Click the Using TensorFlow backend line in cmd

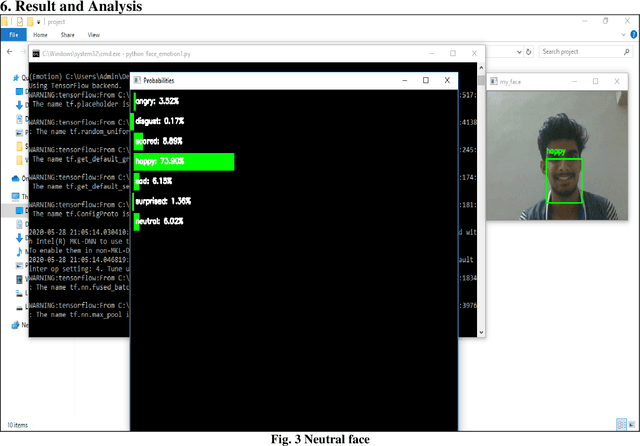click(75, 86)
